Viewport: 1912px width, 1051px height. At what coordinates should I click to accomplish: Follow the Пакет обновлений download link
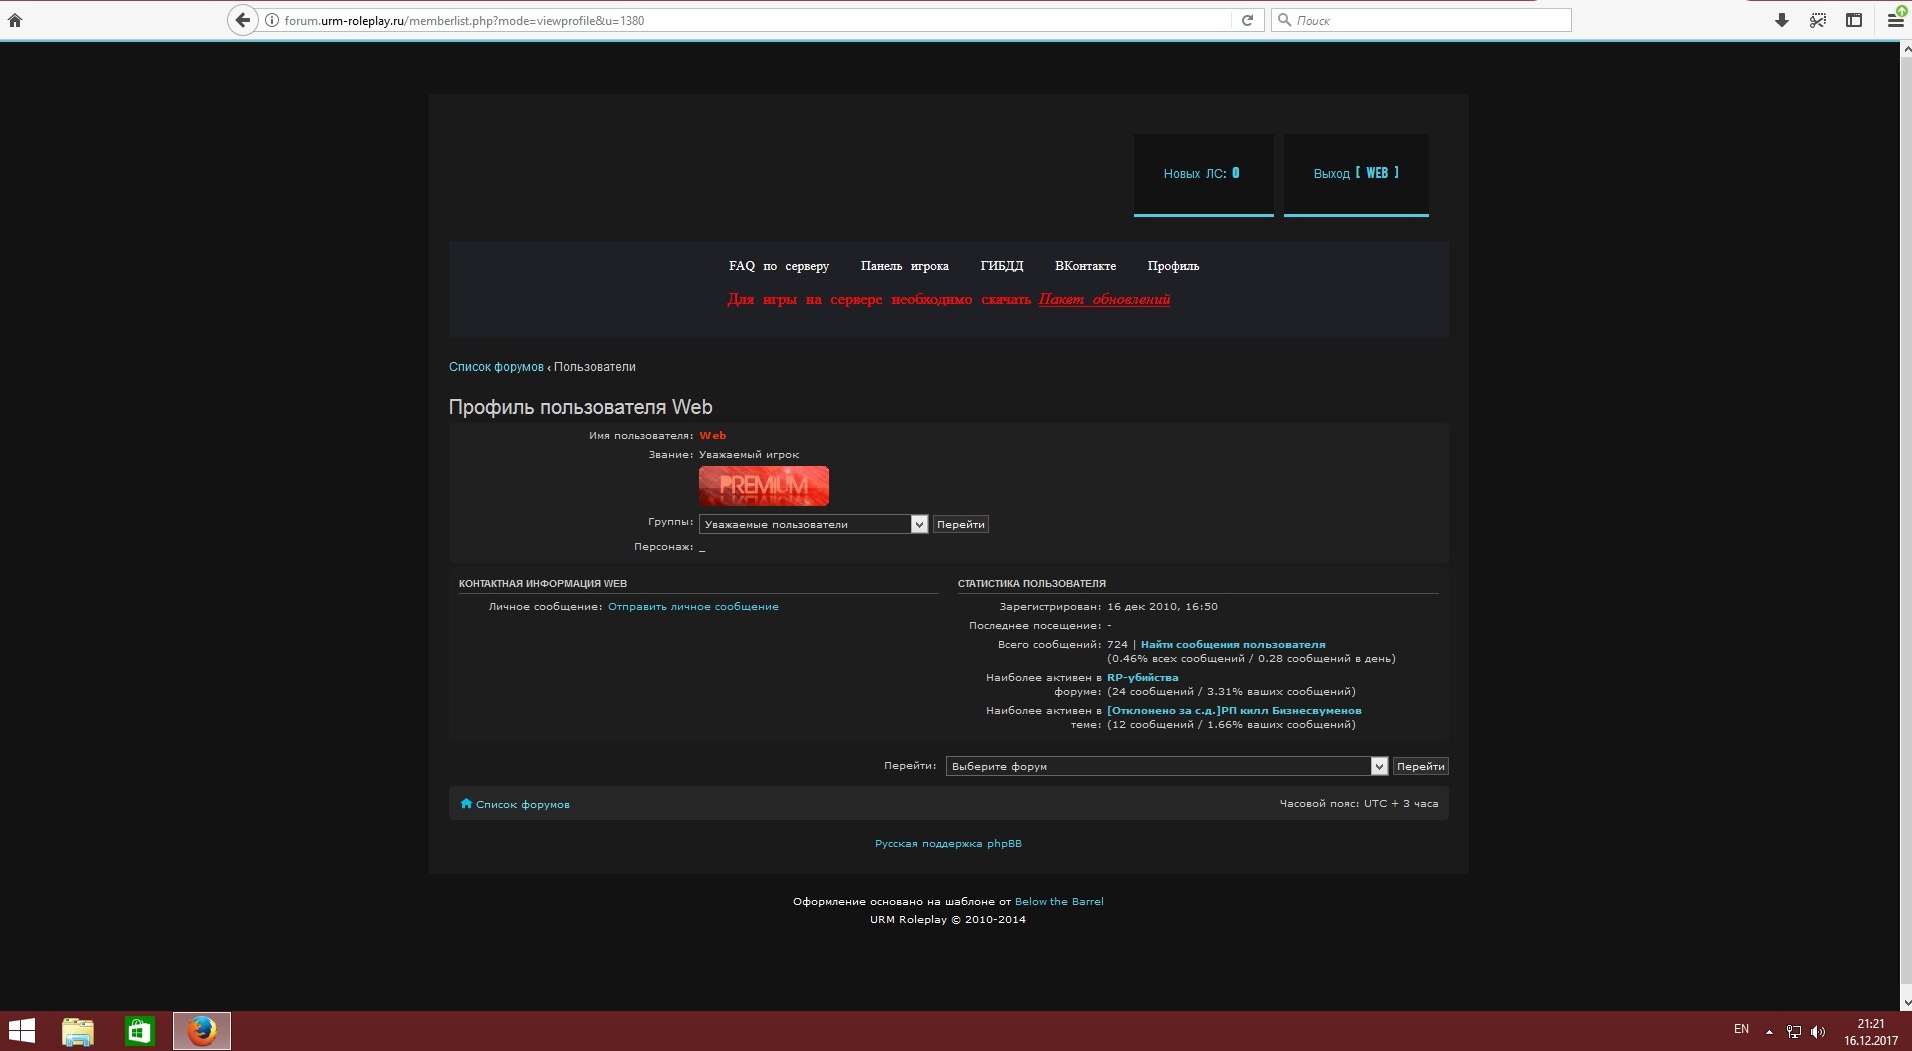pos(1104,299)
